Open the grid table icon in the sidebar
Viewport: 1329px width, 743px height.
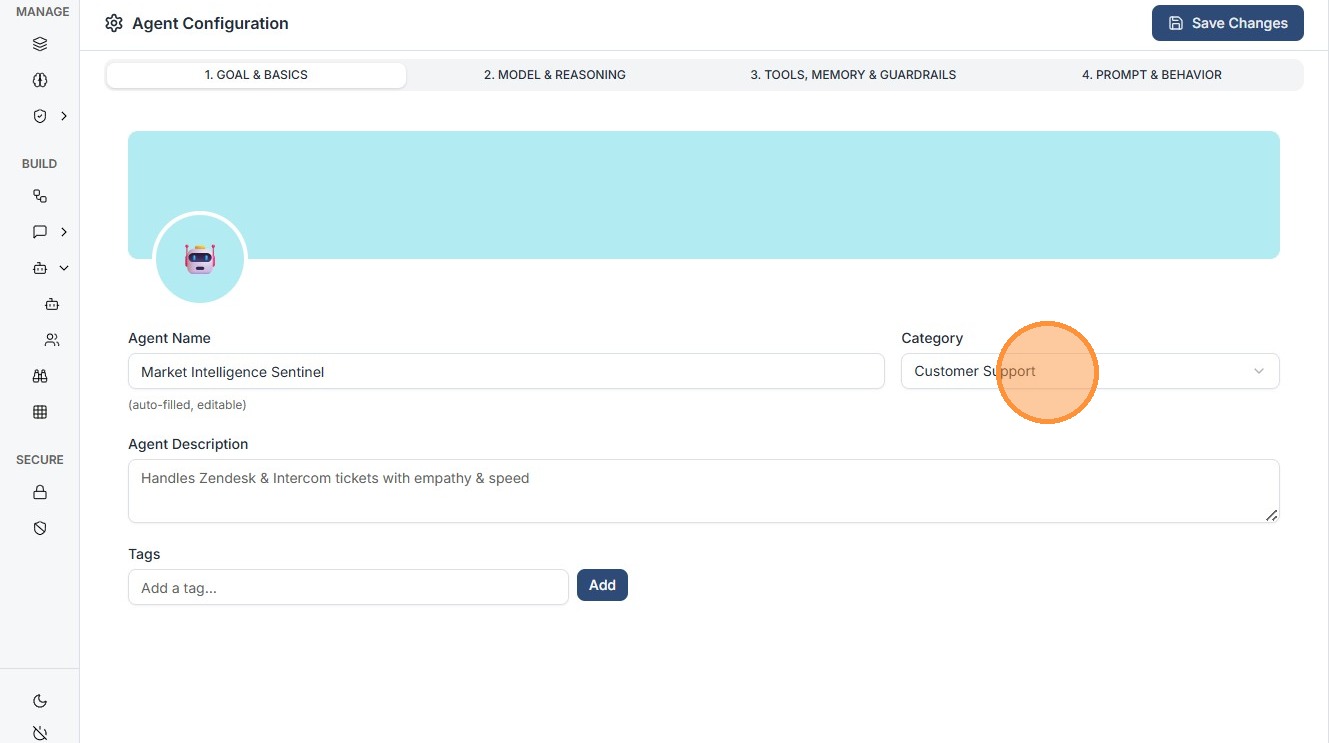[40, 412]
